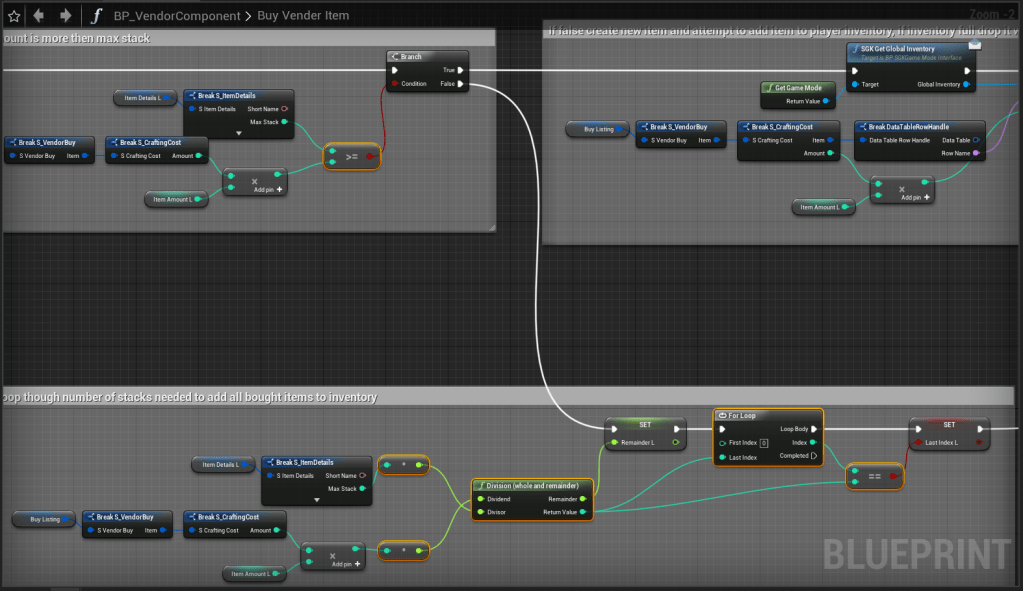Click the Condition pin on the Branch node
This screenshot has height=591, width=1023.
point(396,84)
